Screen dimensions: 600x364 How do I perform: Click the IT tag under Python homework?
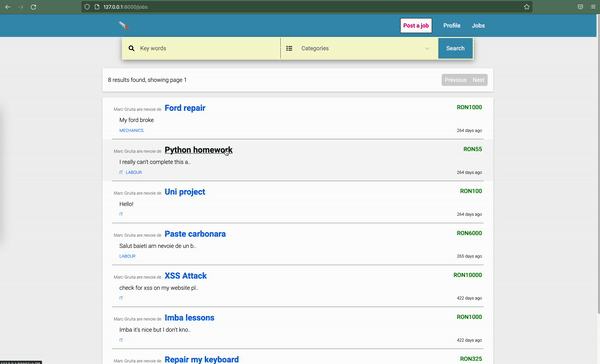[x=121, y=172]
